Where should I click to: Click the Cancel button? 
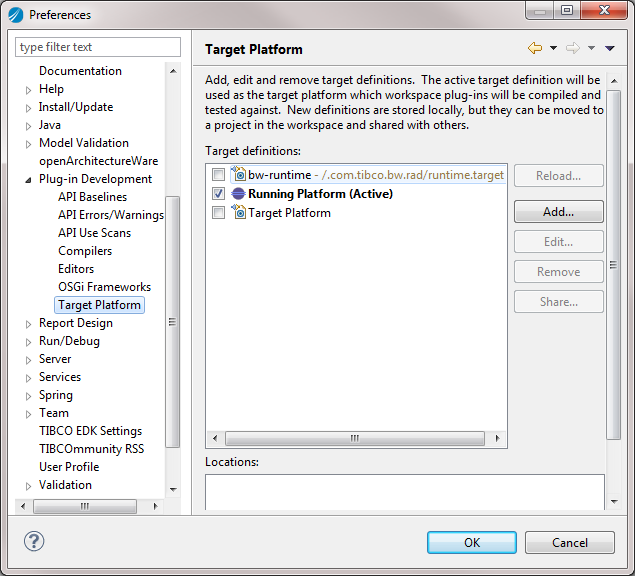click(x=570, y=542)
